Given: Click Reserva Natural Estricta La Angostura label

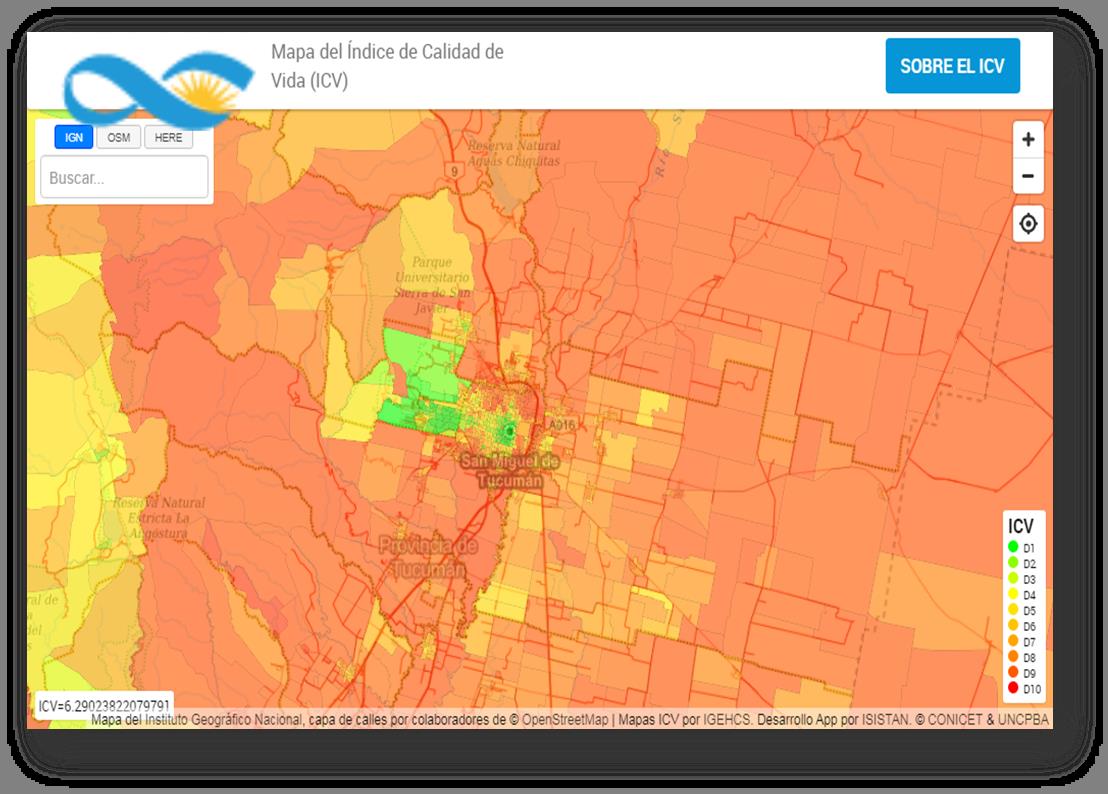Looking at the screenshot, I should point(158,518).
